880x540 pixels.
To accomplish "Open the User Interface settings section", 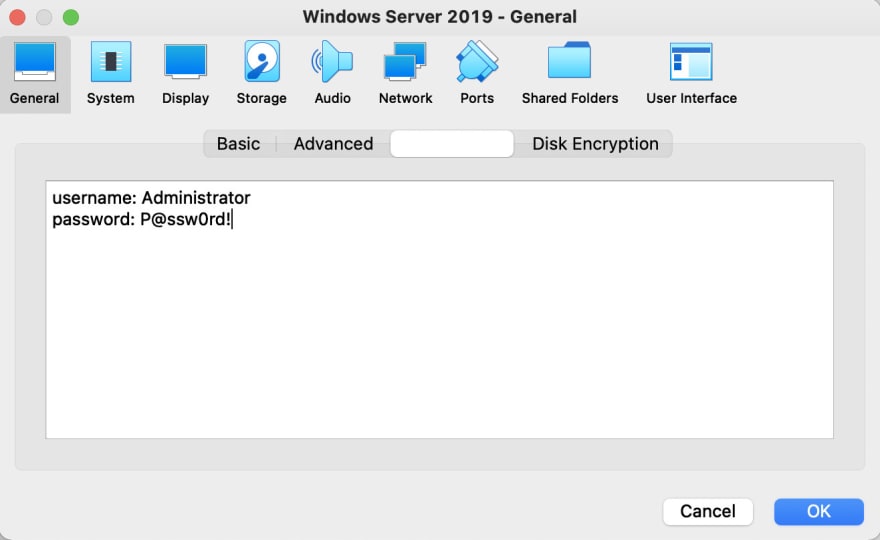I will tap(691, 75).
